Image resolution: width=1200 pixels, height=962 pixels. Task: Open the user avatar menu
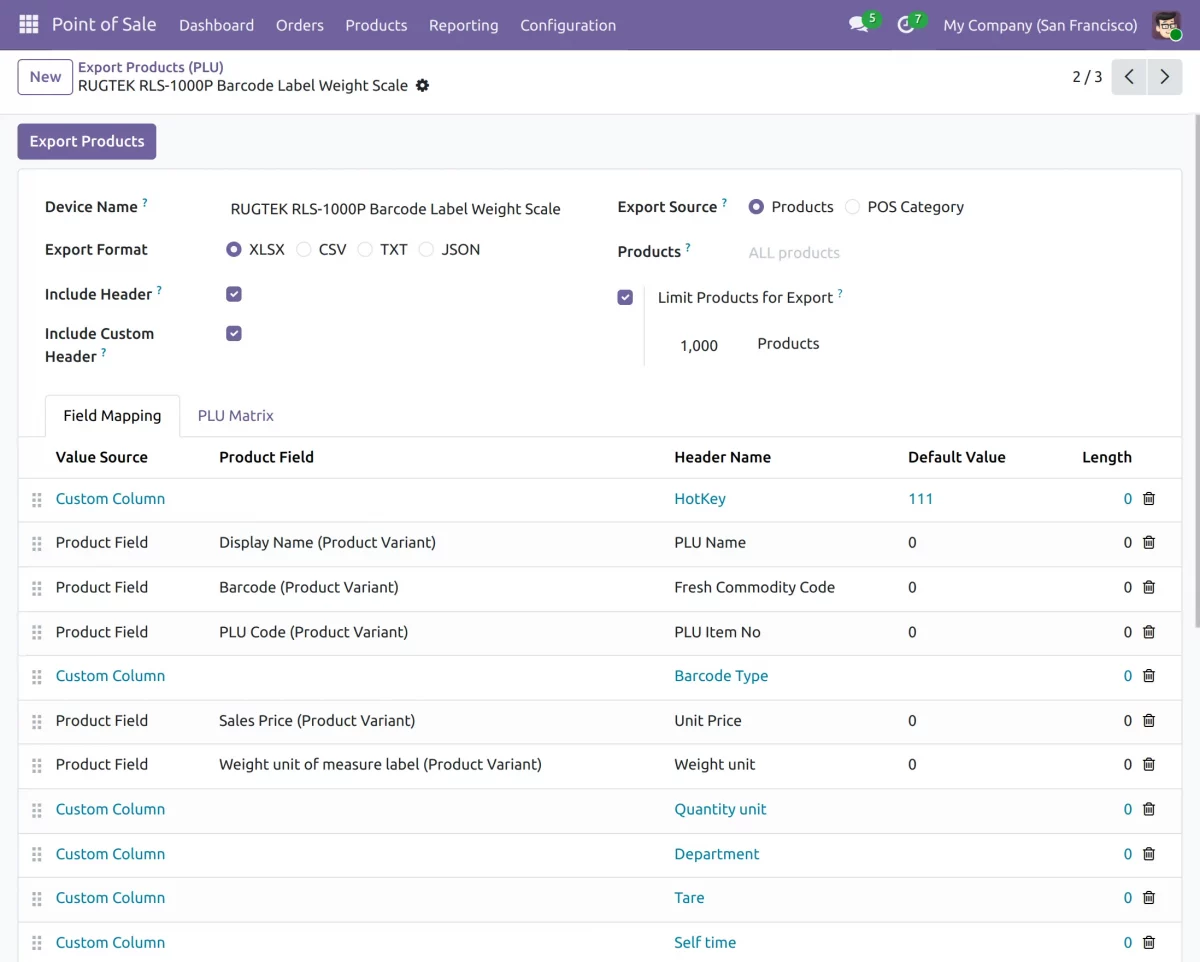click(1166, 25)
